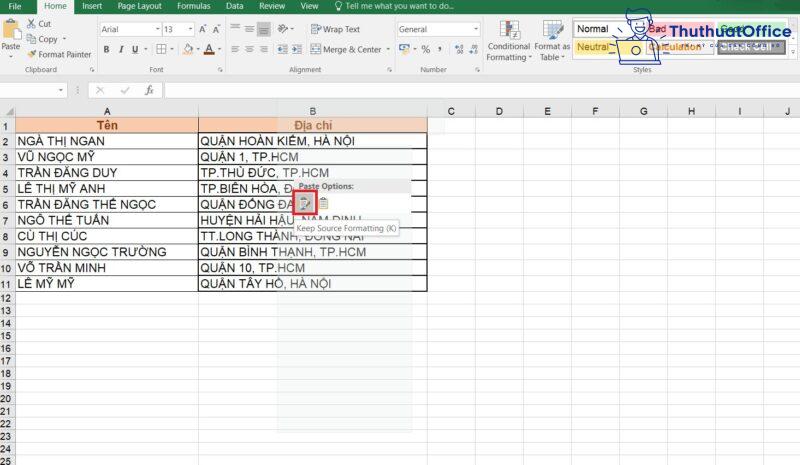Cut the selection with scissors icon

[x=32, y=23]
